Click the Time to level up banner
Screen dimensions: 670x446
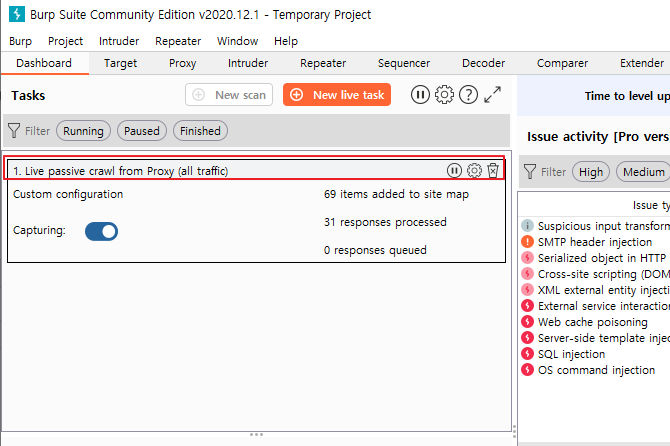(x=594, y=96)
